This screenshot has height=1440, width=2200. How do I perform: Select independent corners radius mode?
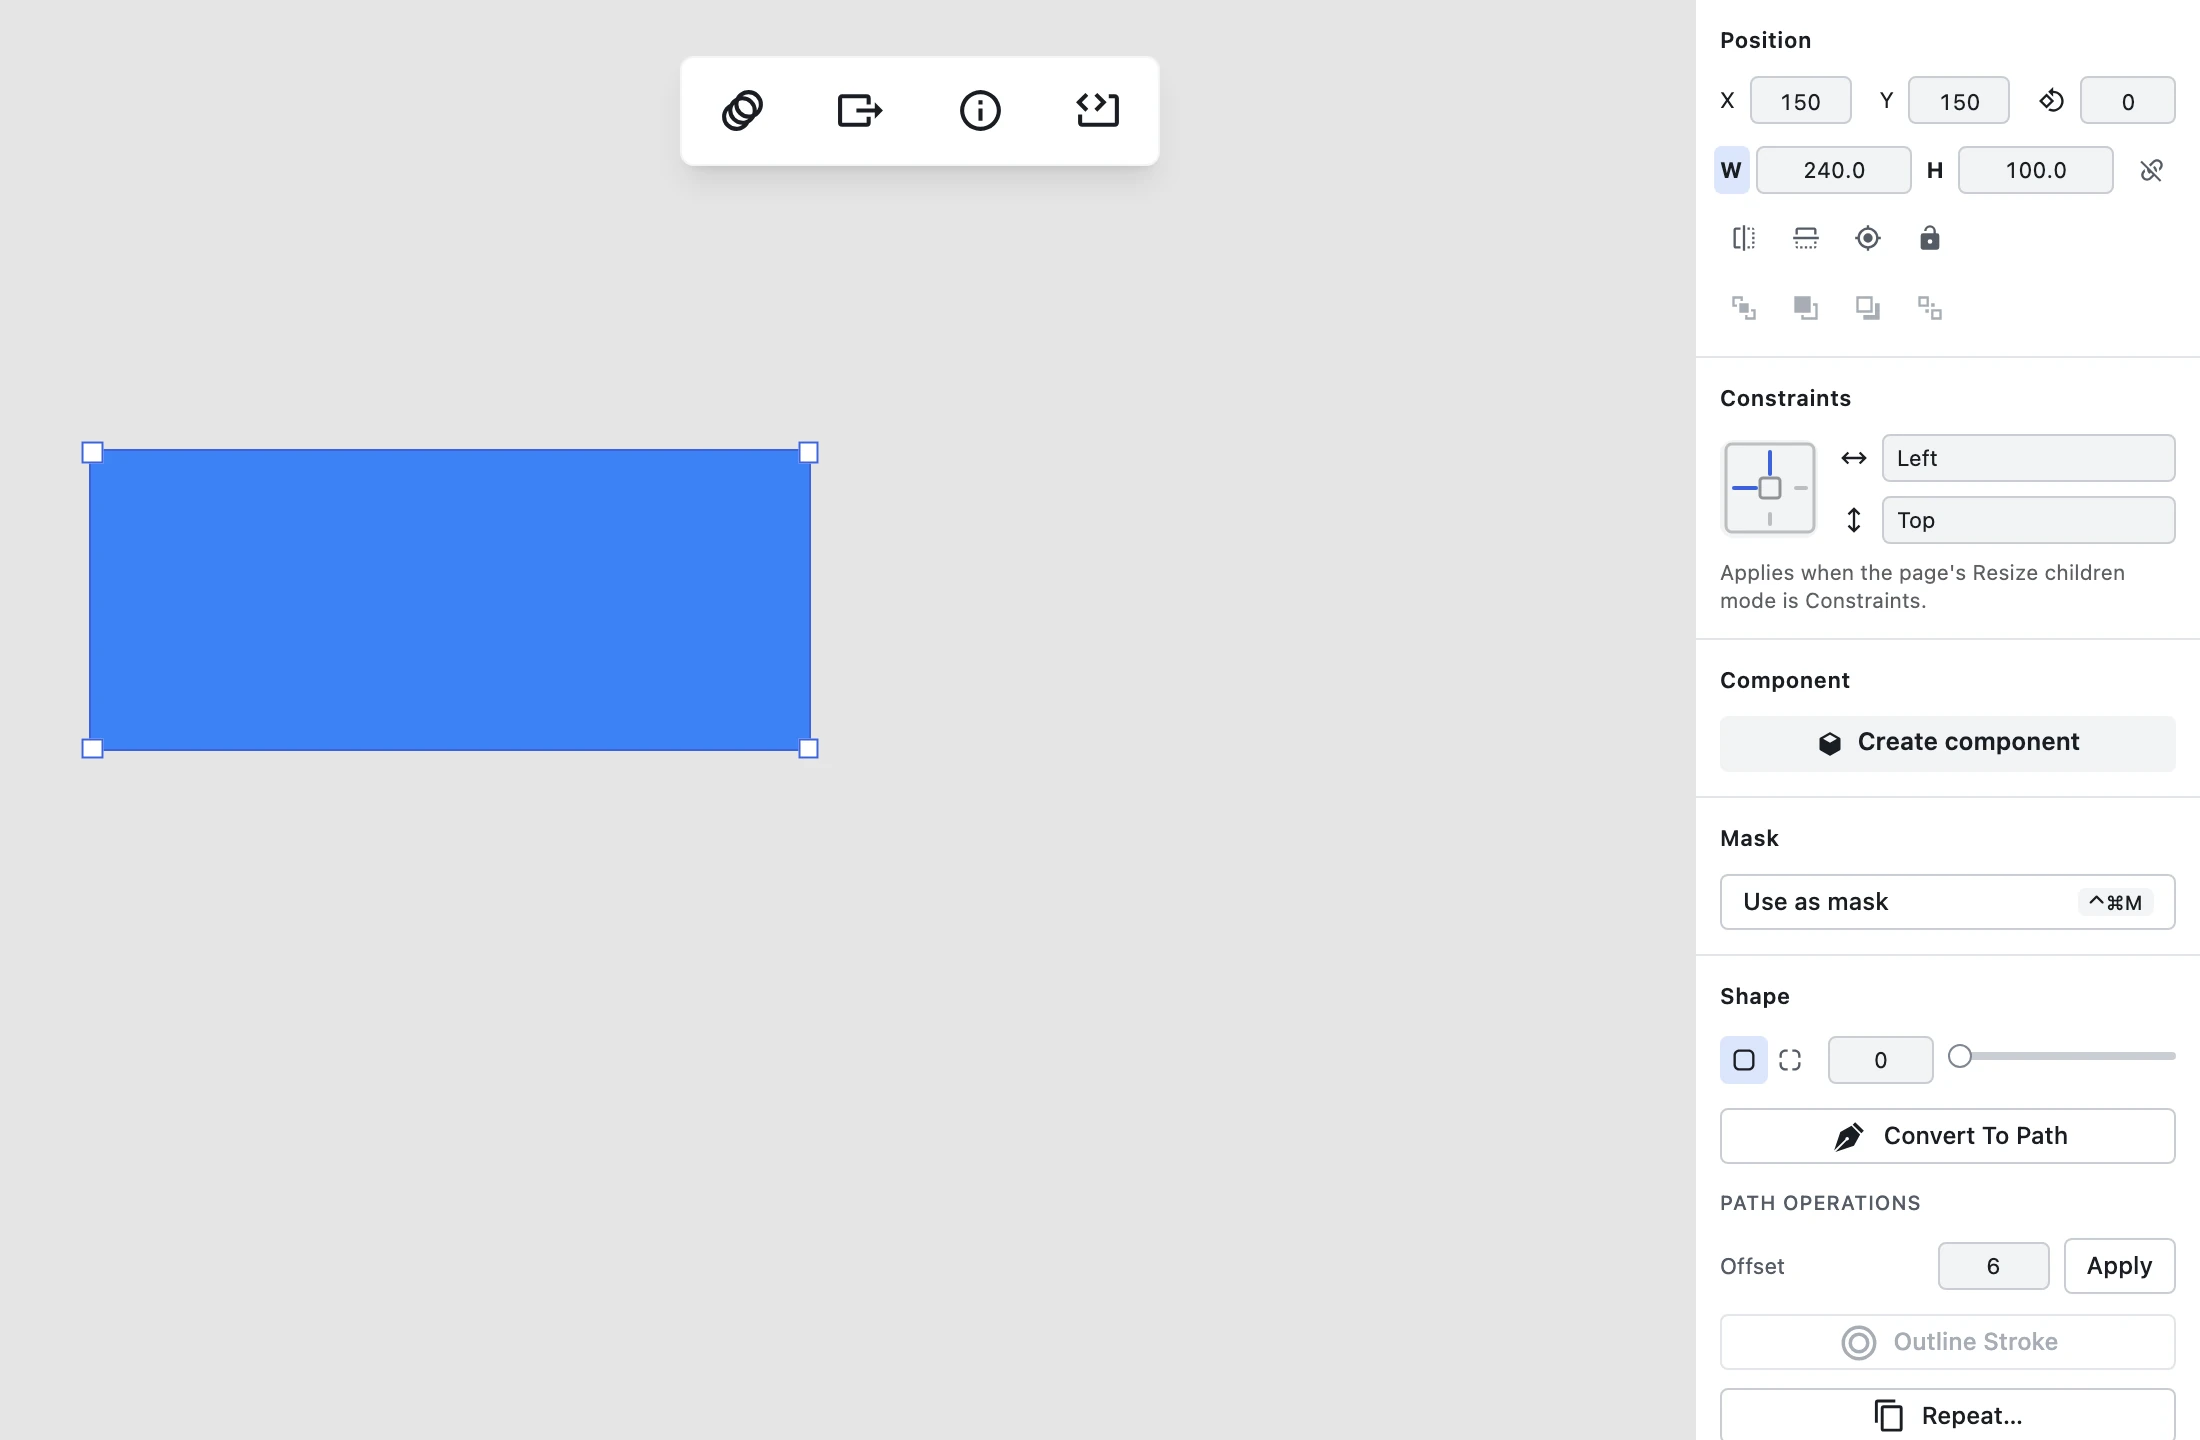(1790, 1060)
